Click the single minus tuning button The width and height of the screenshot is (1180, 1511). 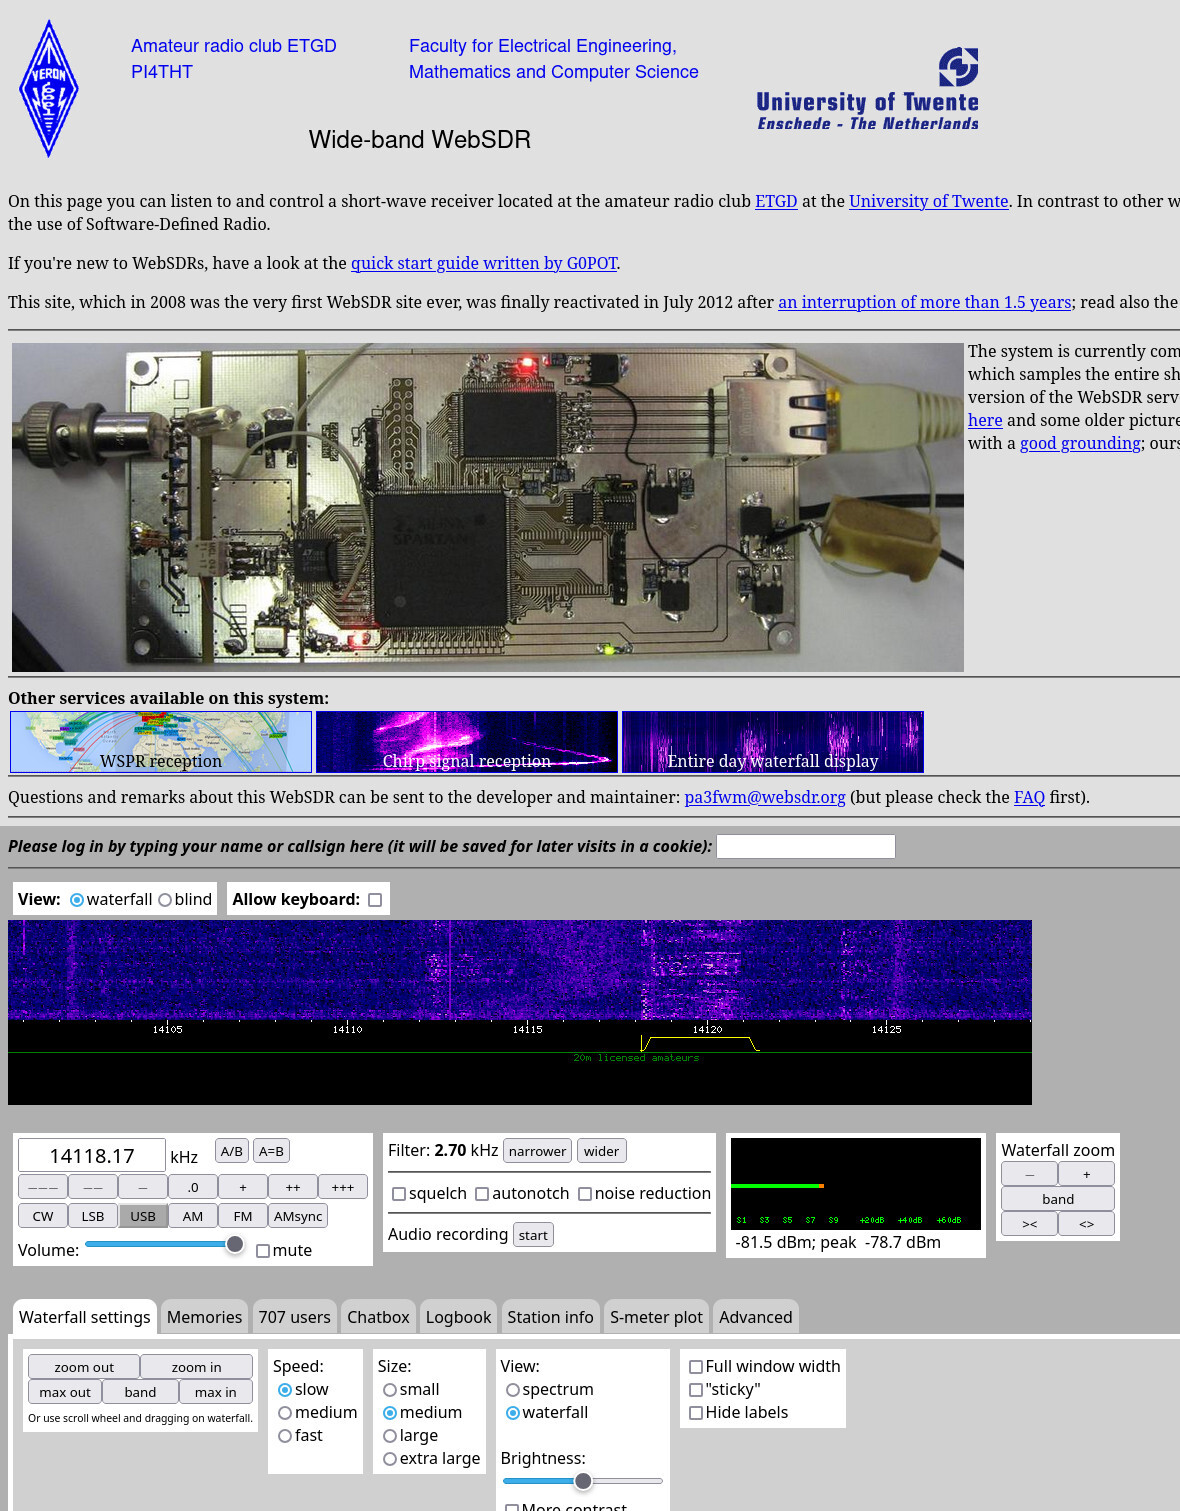[x=143, y=1187]
